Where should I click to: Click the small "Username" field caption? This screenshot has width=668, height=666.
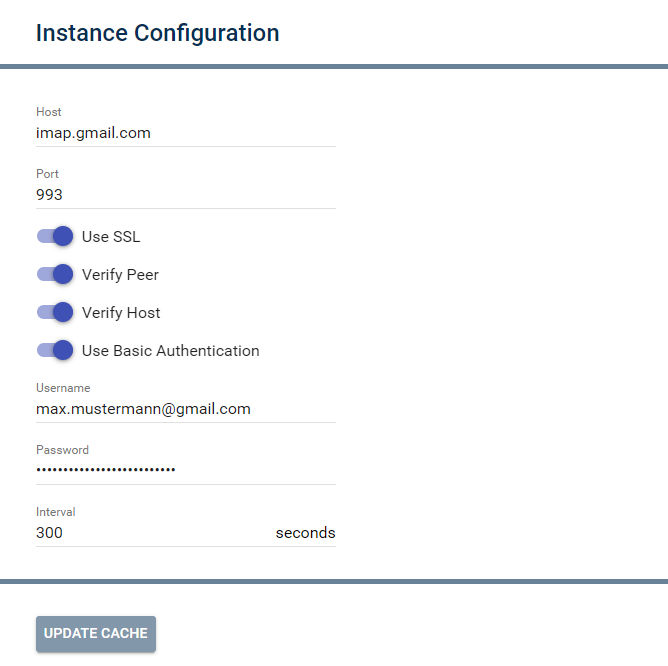pos(63,388)
